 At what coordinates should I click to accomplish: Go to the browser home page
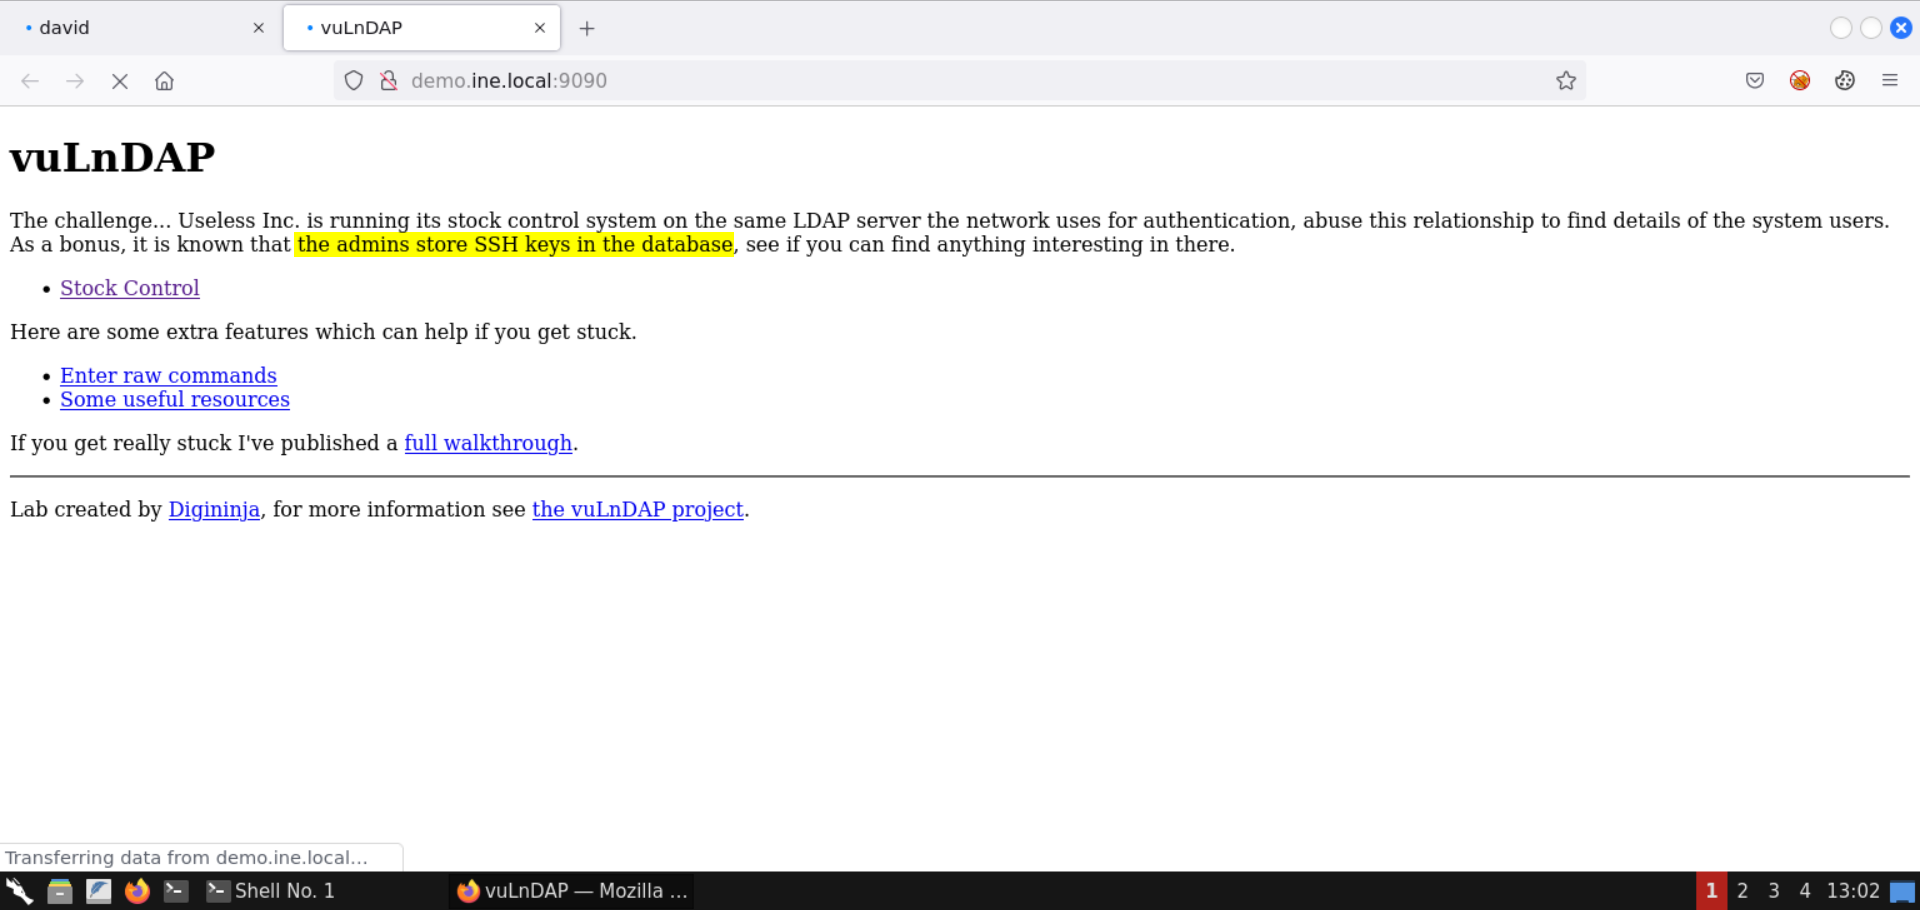[x=165, y=81]
